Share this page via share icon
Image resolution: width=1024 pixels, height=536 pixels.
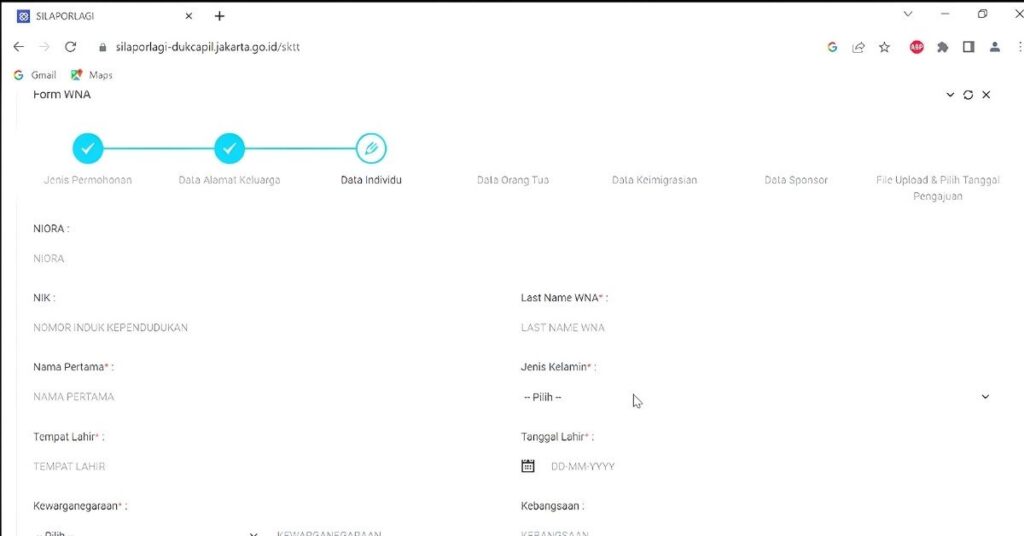point(859,47)
